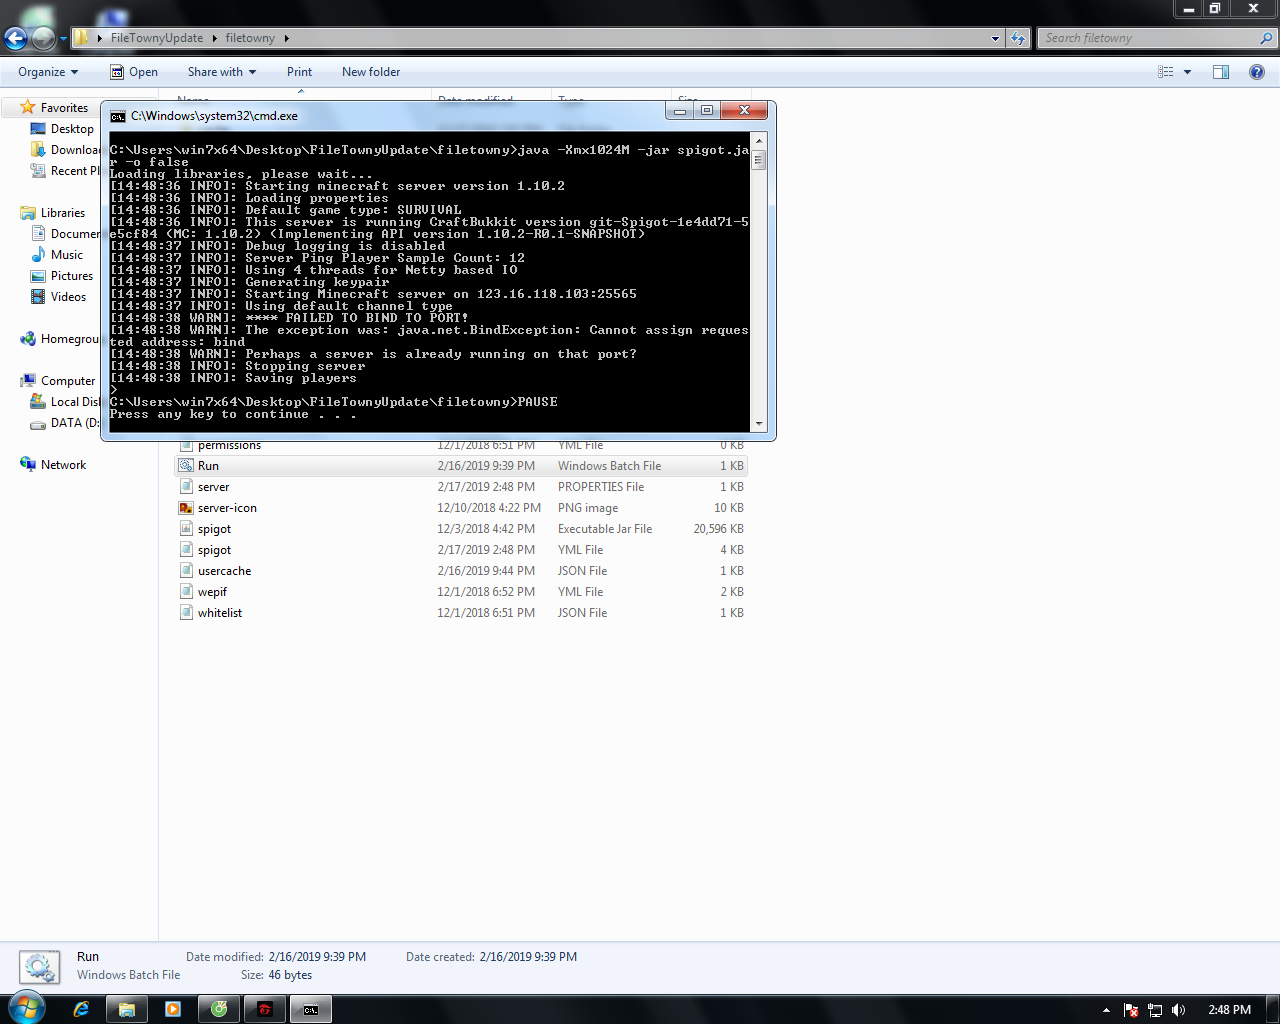The height and width of the screenshot is (1024, 1280).
Task: Select the server PROPERTIES file icon
Action: (x=186, y=487)
